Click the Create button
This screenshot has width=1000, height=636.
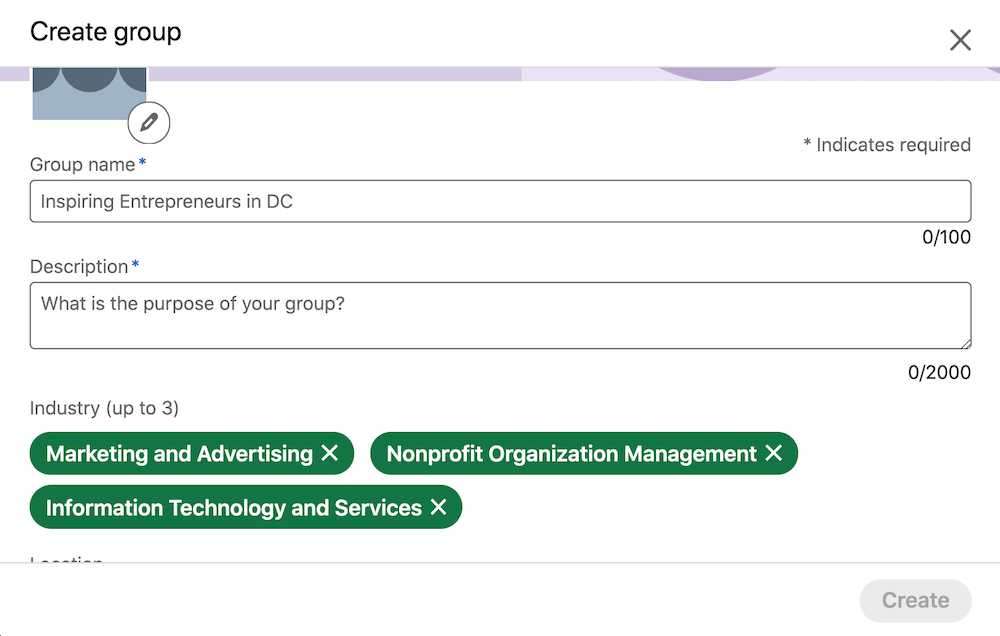(x=915, y=600)
